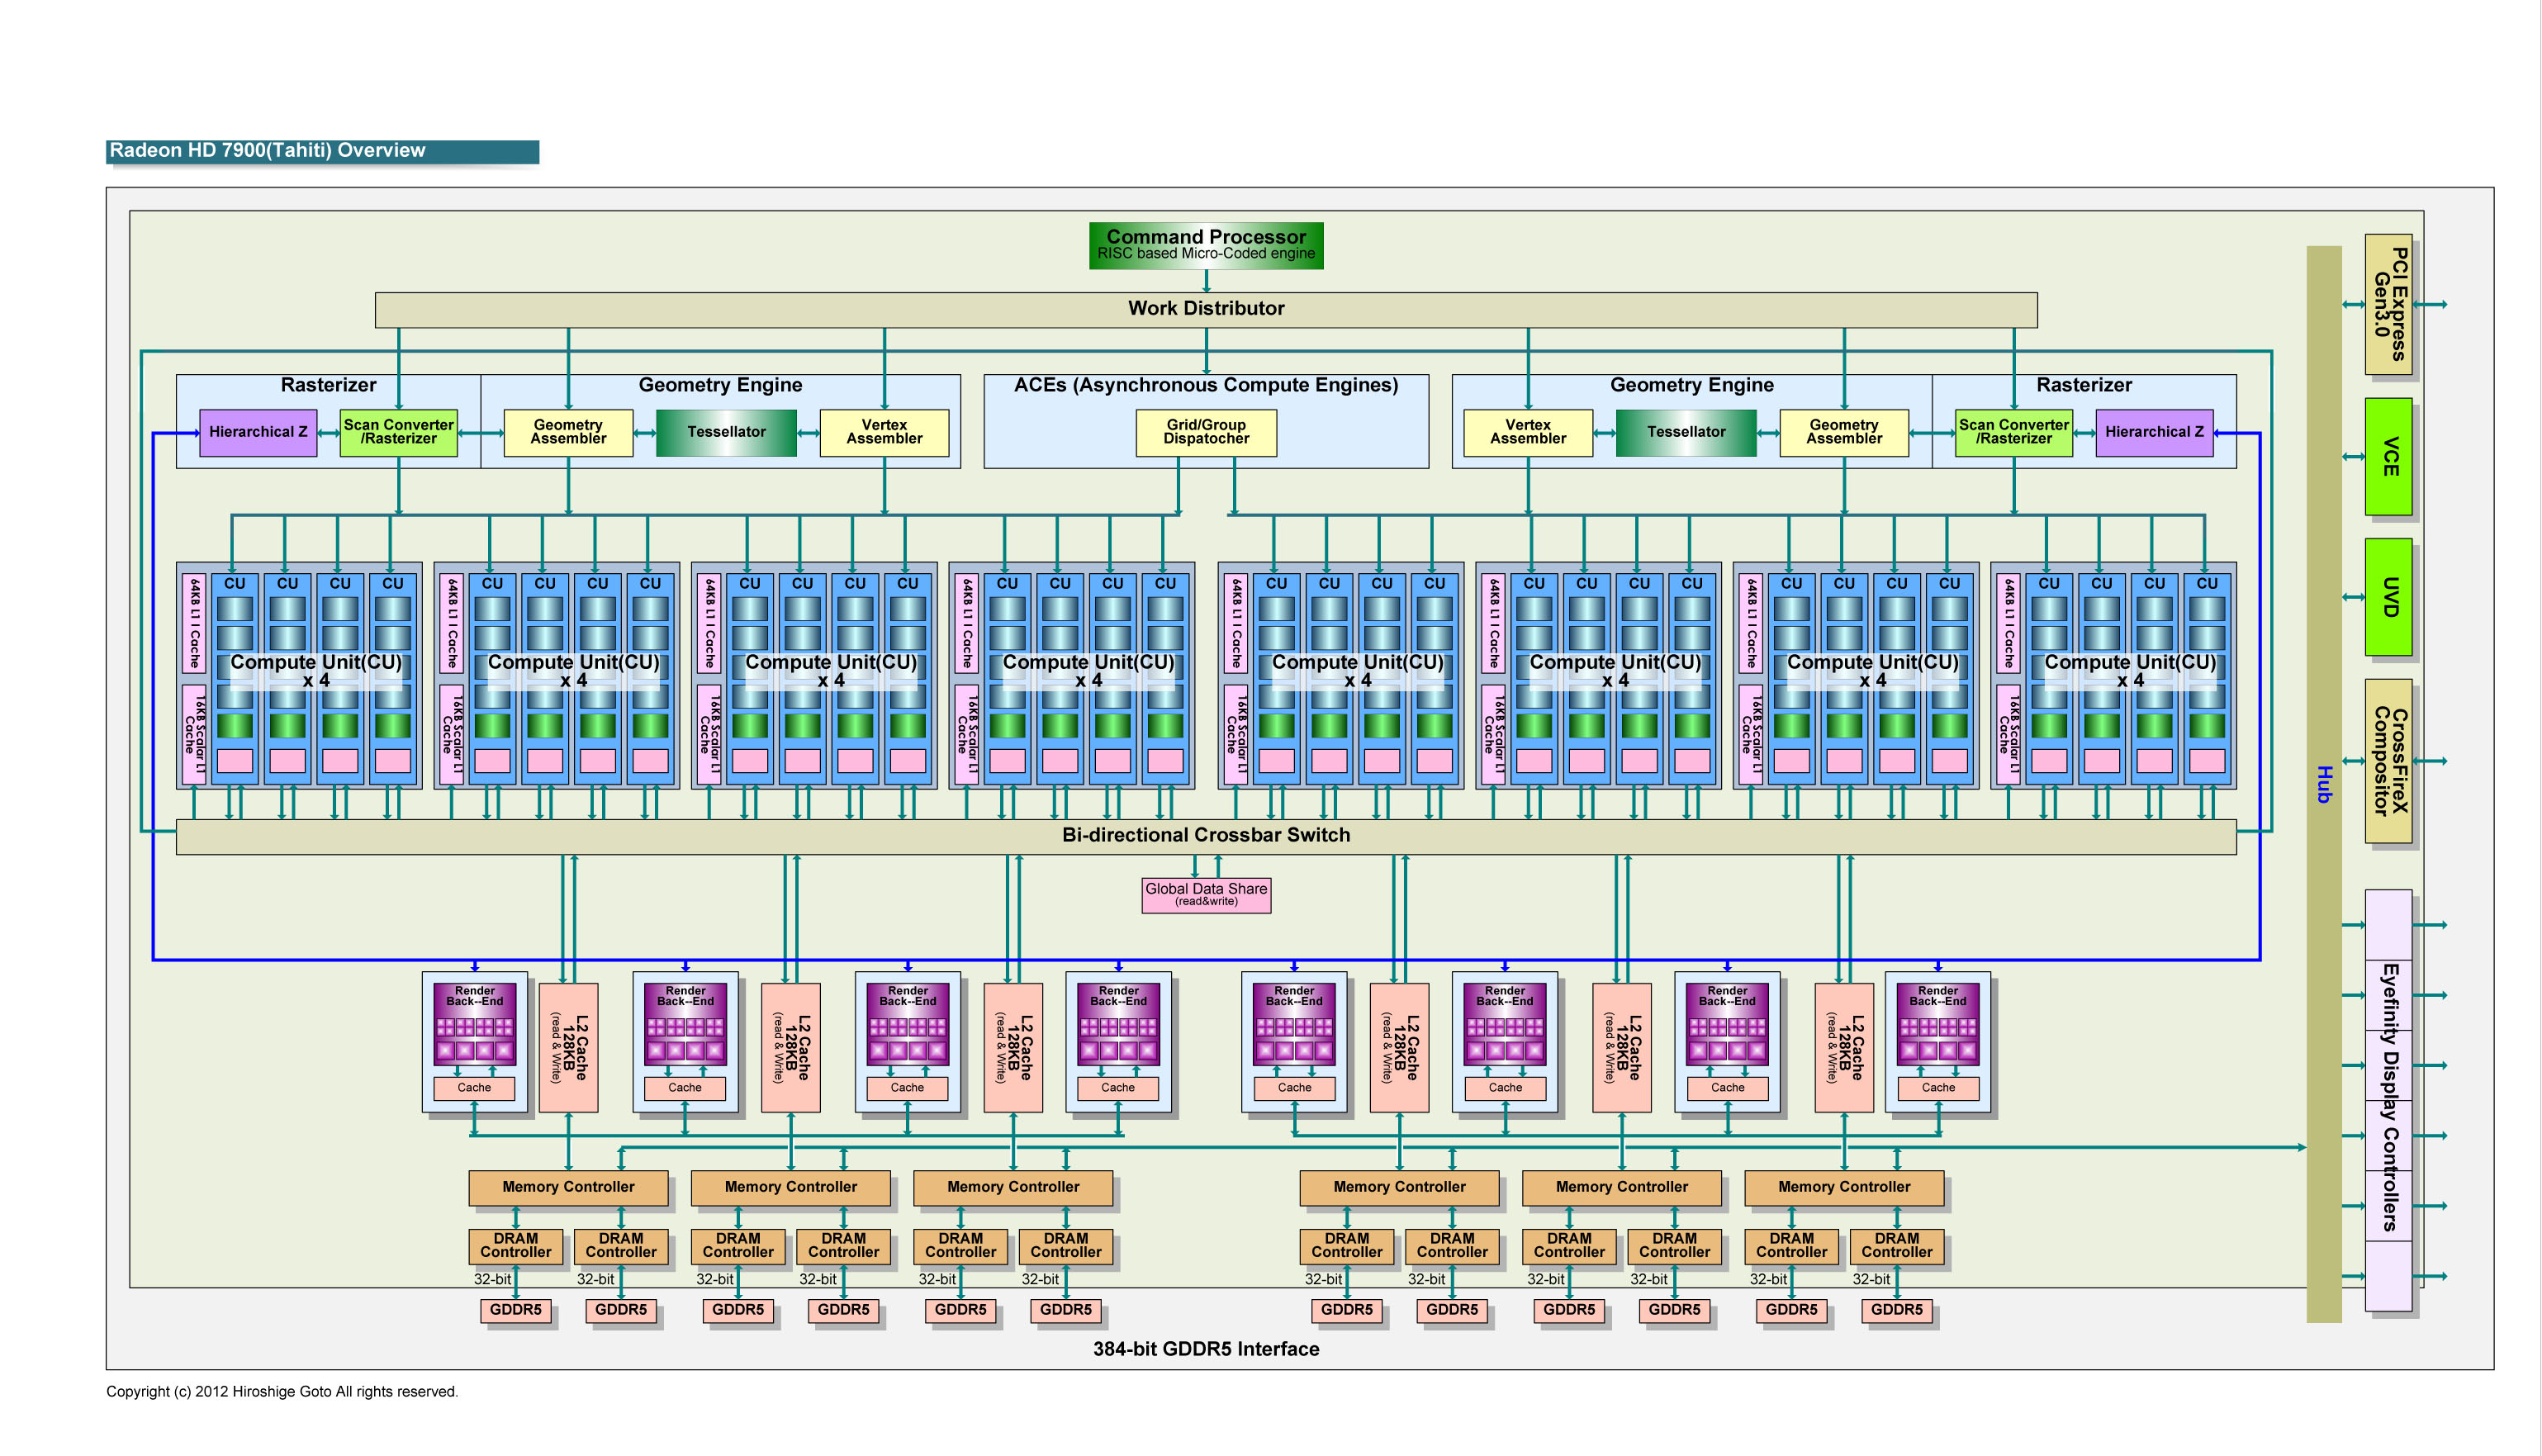The image size is (2542, 1456).
Task: Select the left Tessellator block
Action: click(x=726, y=432)
